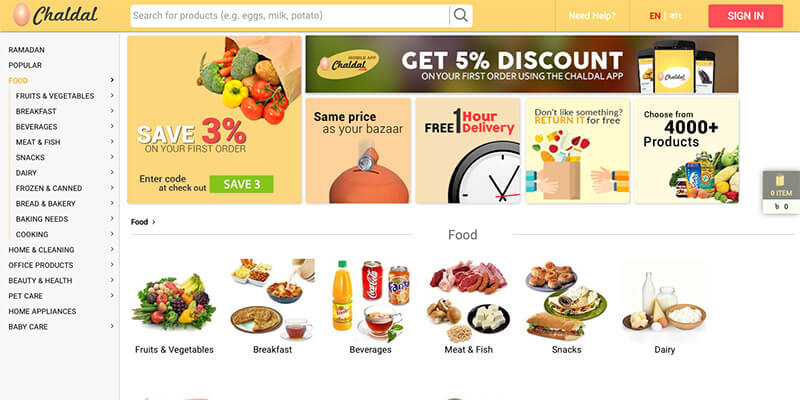The width and height of the screenshot is (800, 400).
Task: Expand the Beauty & Health submenu arrow
Action: 112,280
